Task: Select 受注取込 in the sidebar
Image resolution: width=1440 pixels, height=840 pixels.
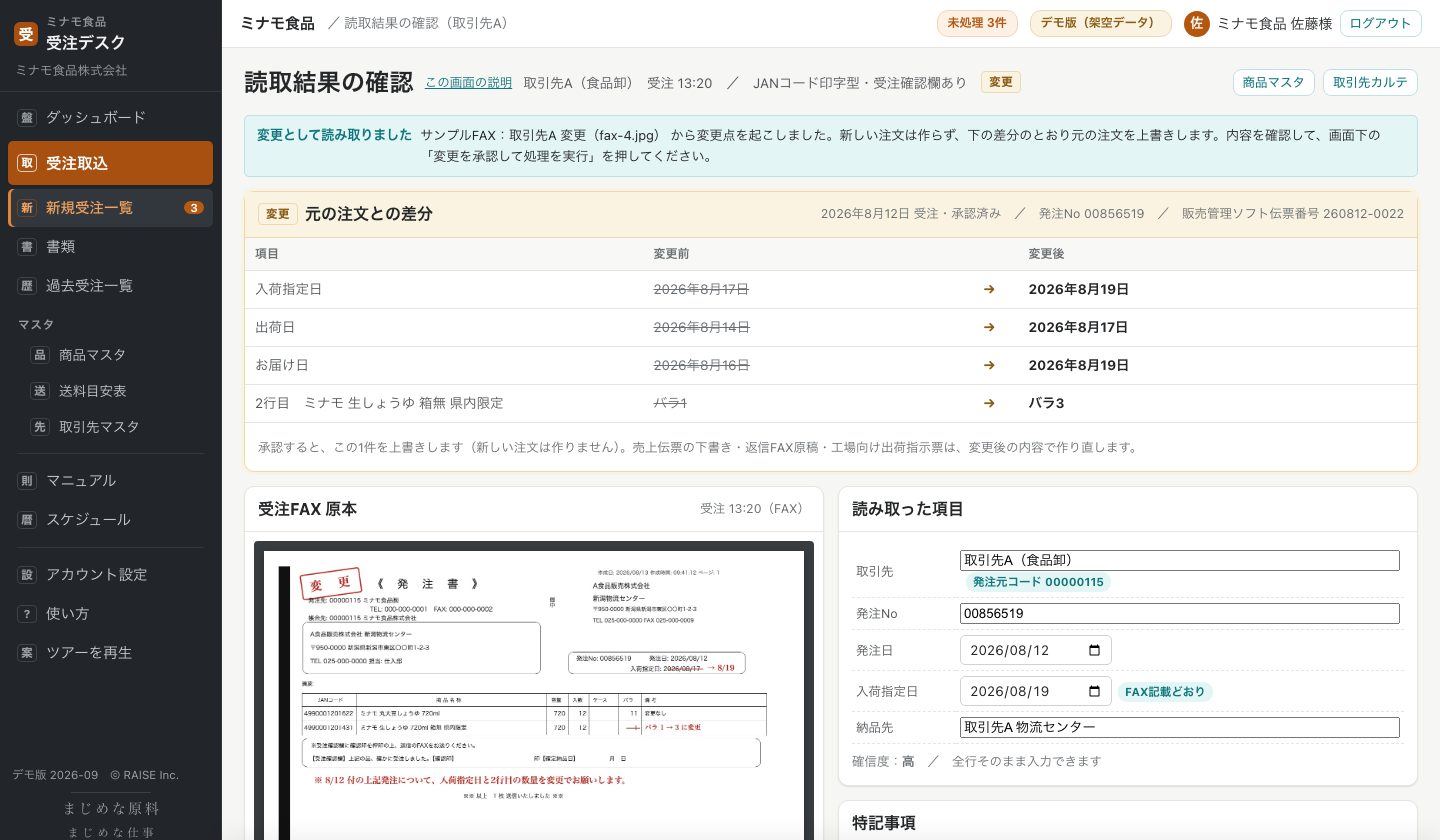Action: click(x=110, y=164)
